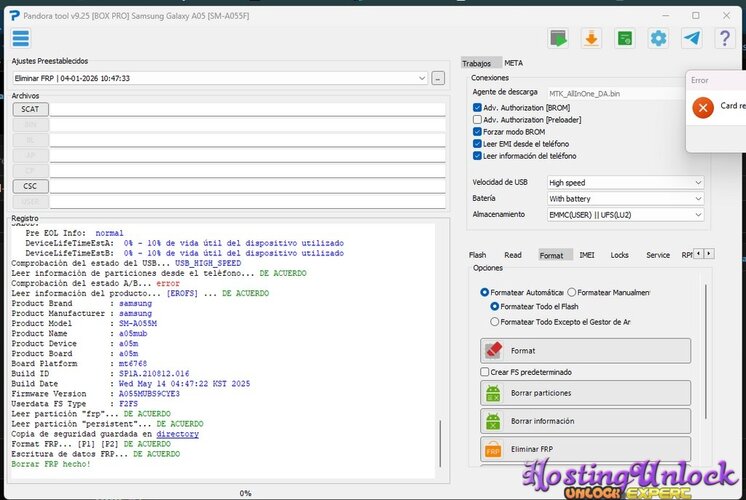Open the Locks tab
Viewport: 746px width, 500px height.
pyautogui.click(x=619, y=255)
